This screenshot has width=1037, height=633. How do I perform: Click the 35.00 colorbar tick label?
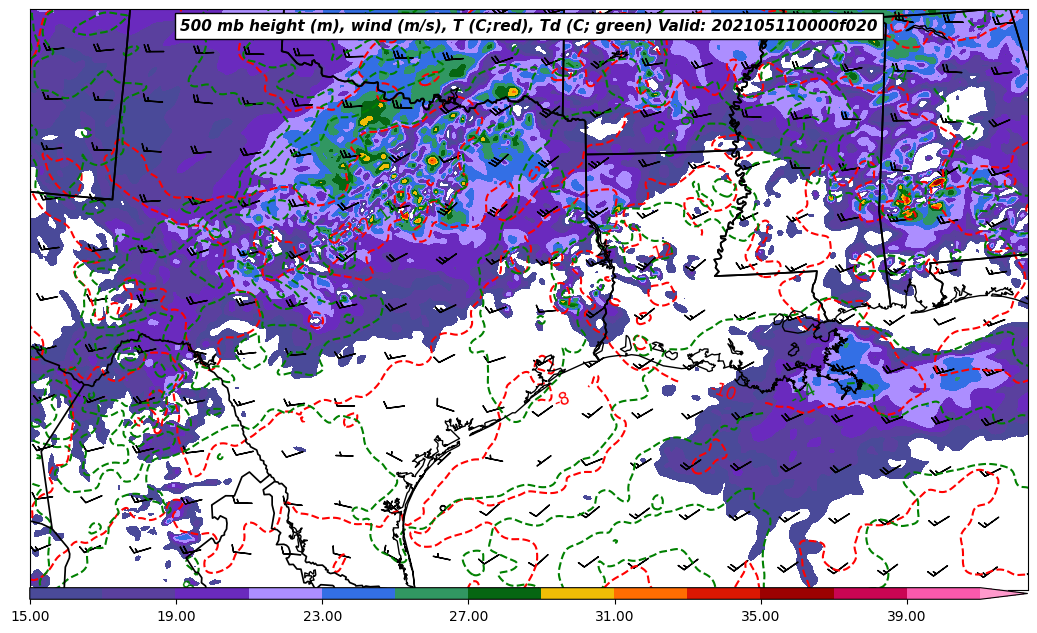(760, 616)
